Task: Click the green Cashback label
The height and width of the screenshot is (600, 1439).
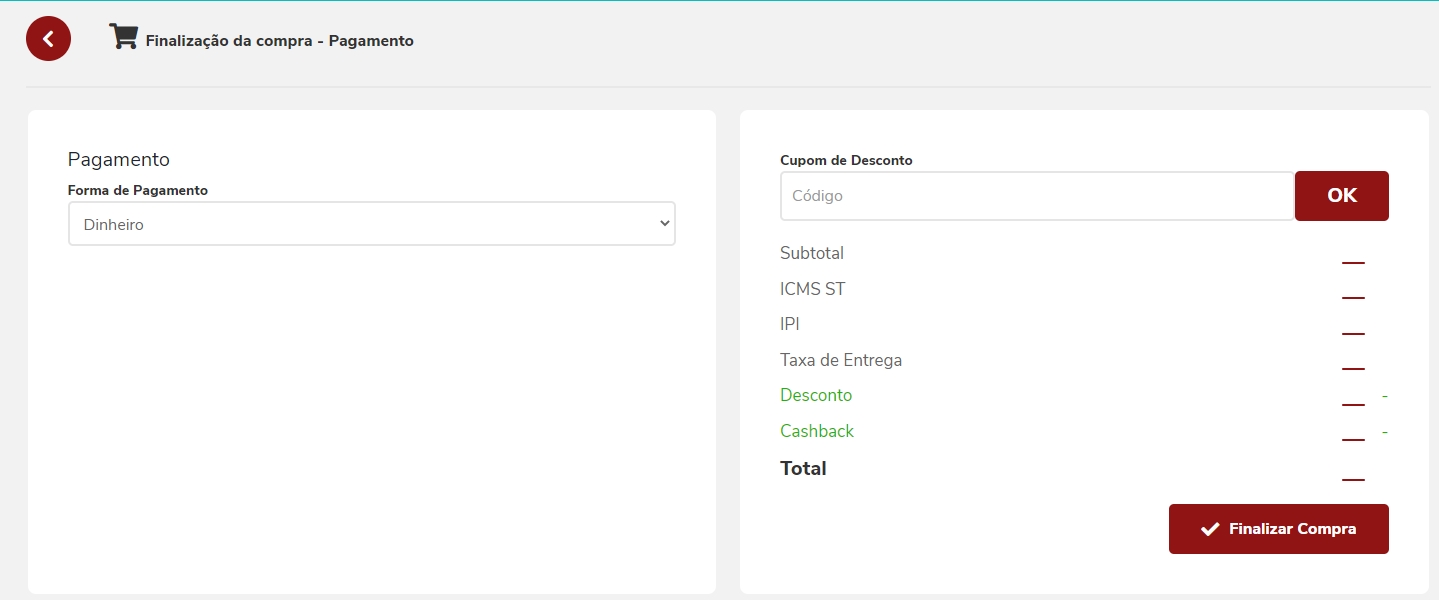Action: (816, 431)
